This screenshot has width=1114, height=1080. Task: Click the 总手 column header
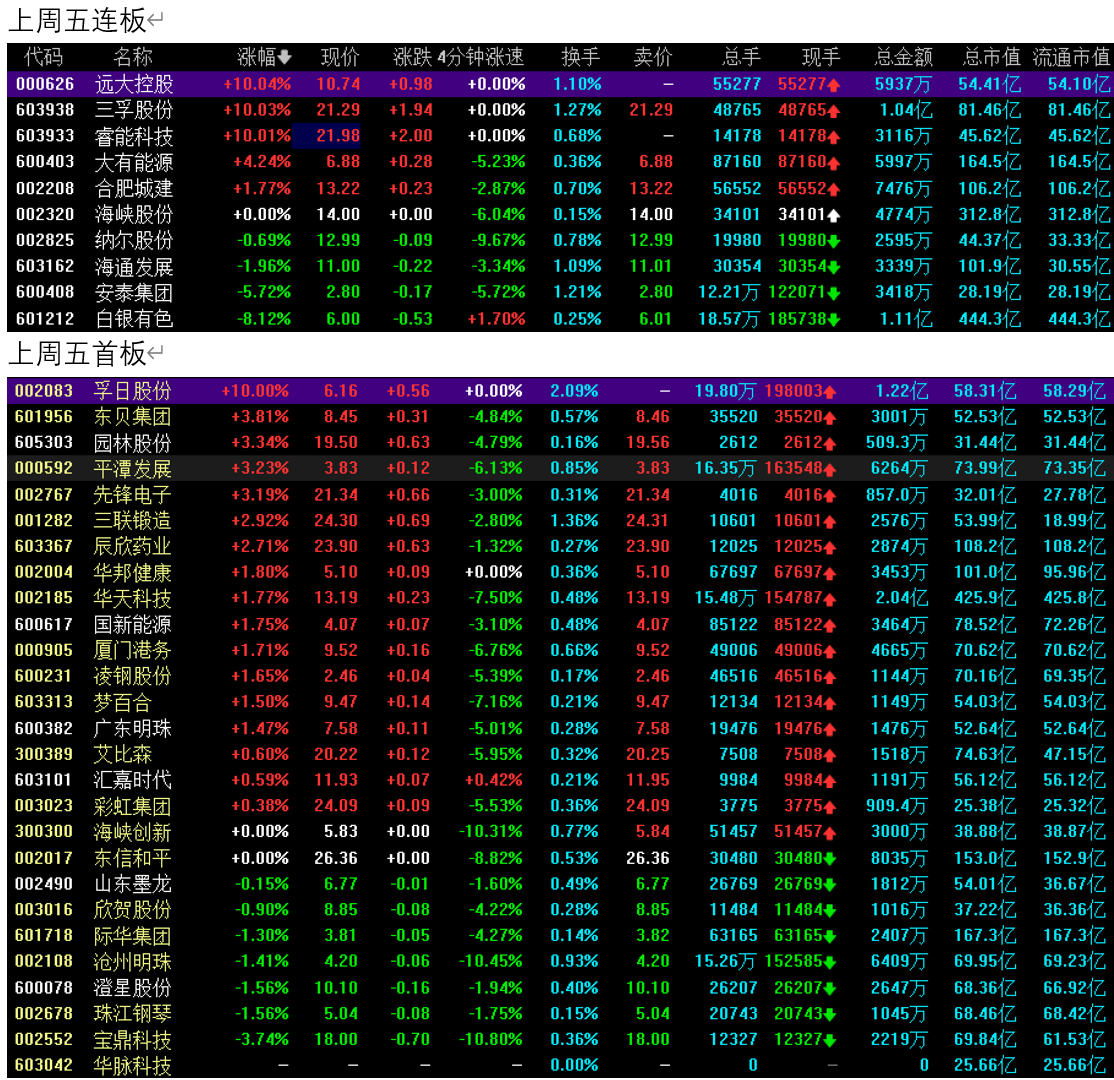[x=742, y=57]
